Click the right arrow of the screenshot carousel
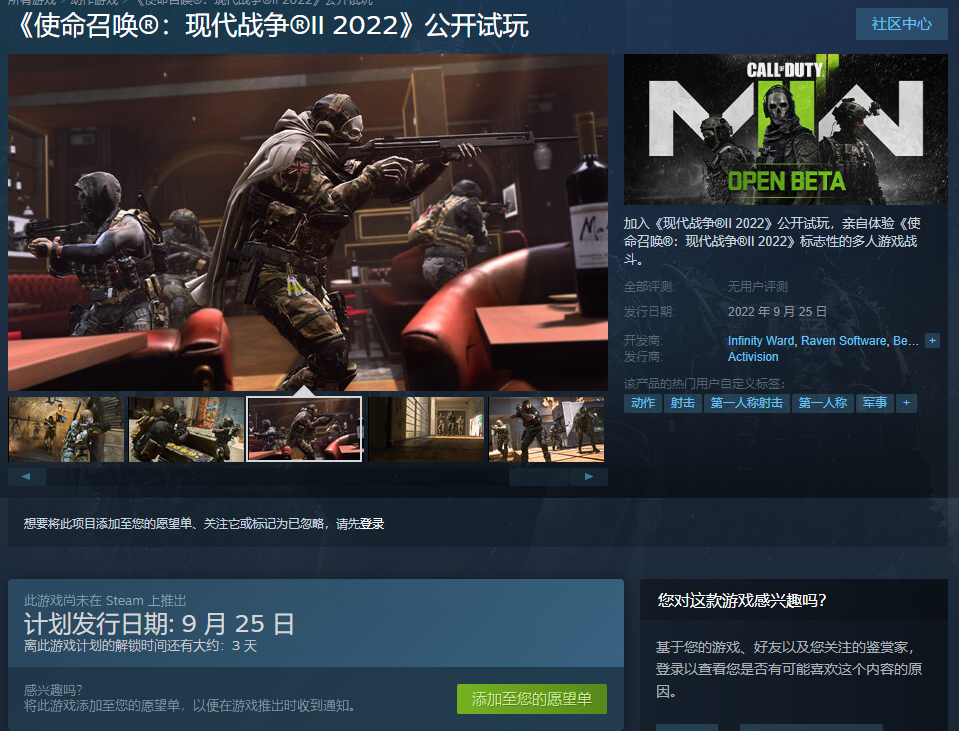 coord(588,477)
